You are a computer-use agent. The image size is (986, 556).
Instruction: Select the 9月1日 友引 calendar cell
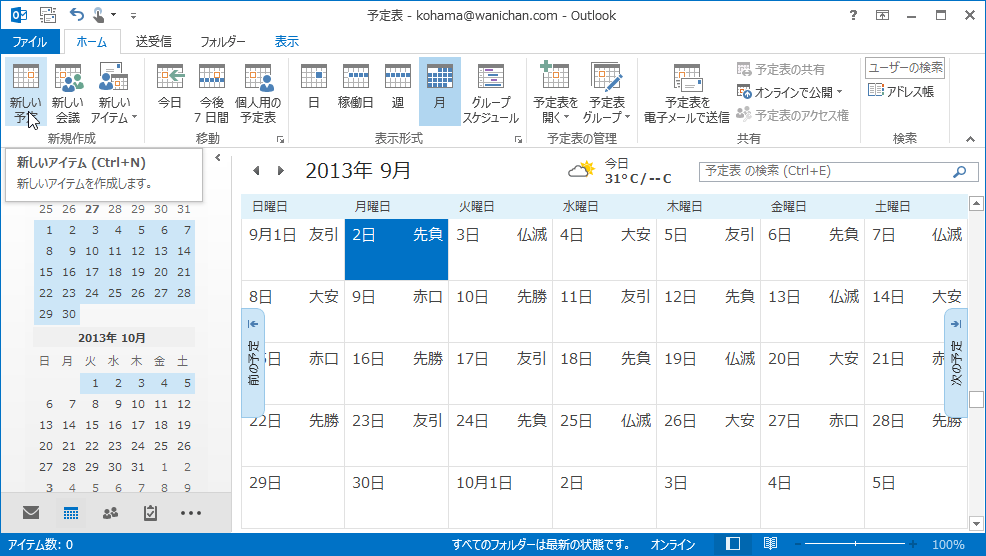click(293, 249)
